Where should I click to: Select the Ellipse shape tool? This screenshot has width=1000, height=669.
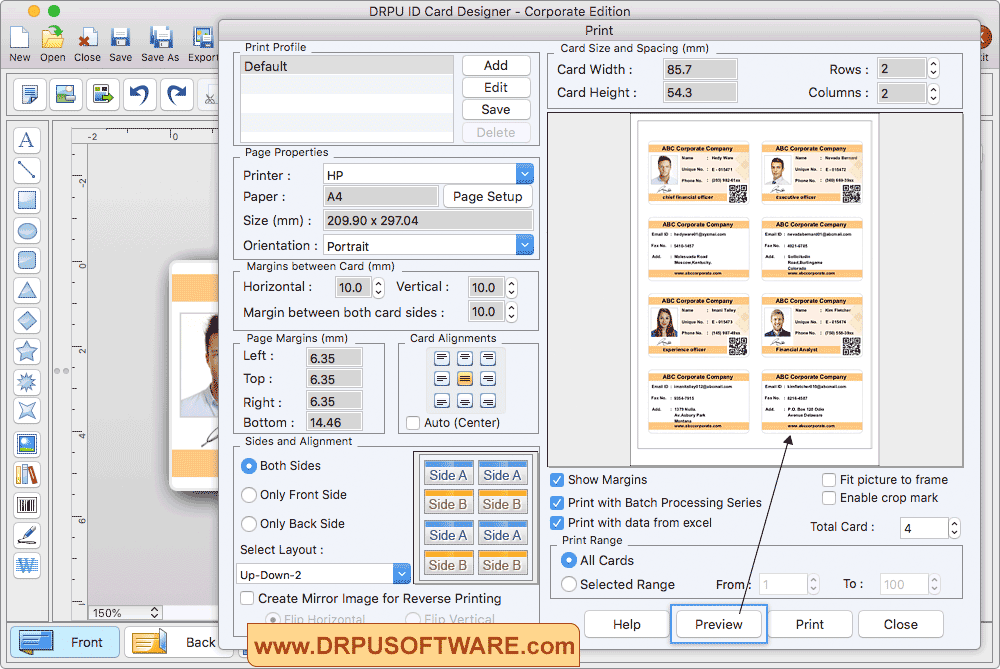(x=27, y=230)
